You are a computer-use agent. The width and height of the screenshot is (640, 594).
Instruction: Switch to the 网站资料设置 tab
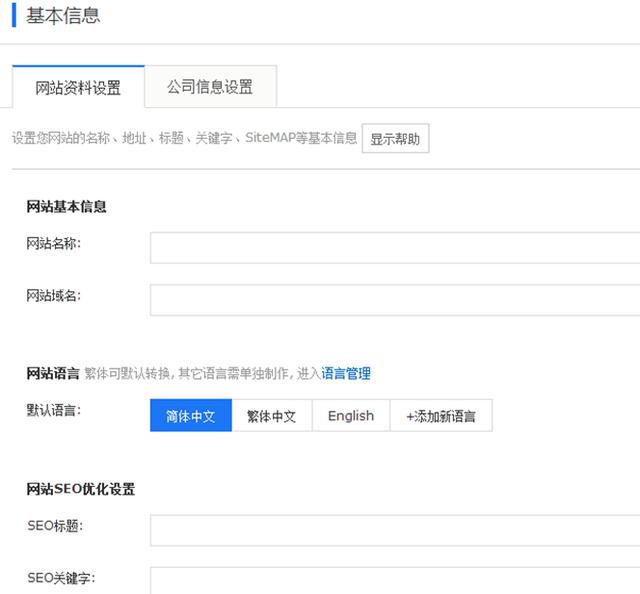click(78, 87)
